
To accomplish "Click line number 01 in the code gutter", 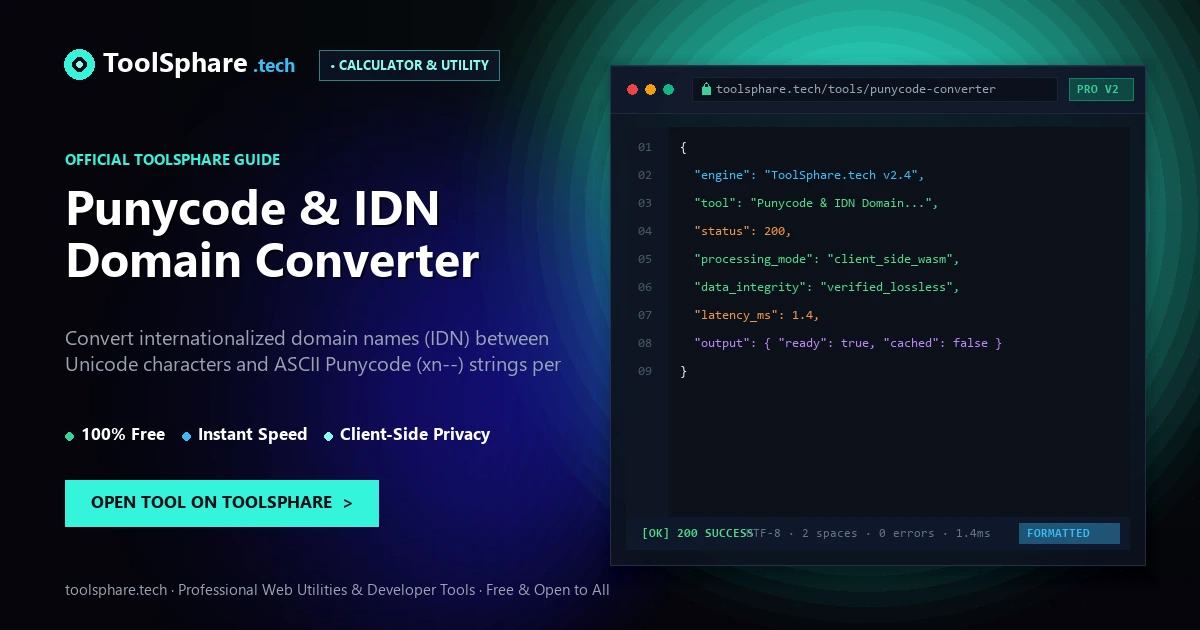I will click(x=645, y=147).
